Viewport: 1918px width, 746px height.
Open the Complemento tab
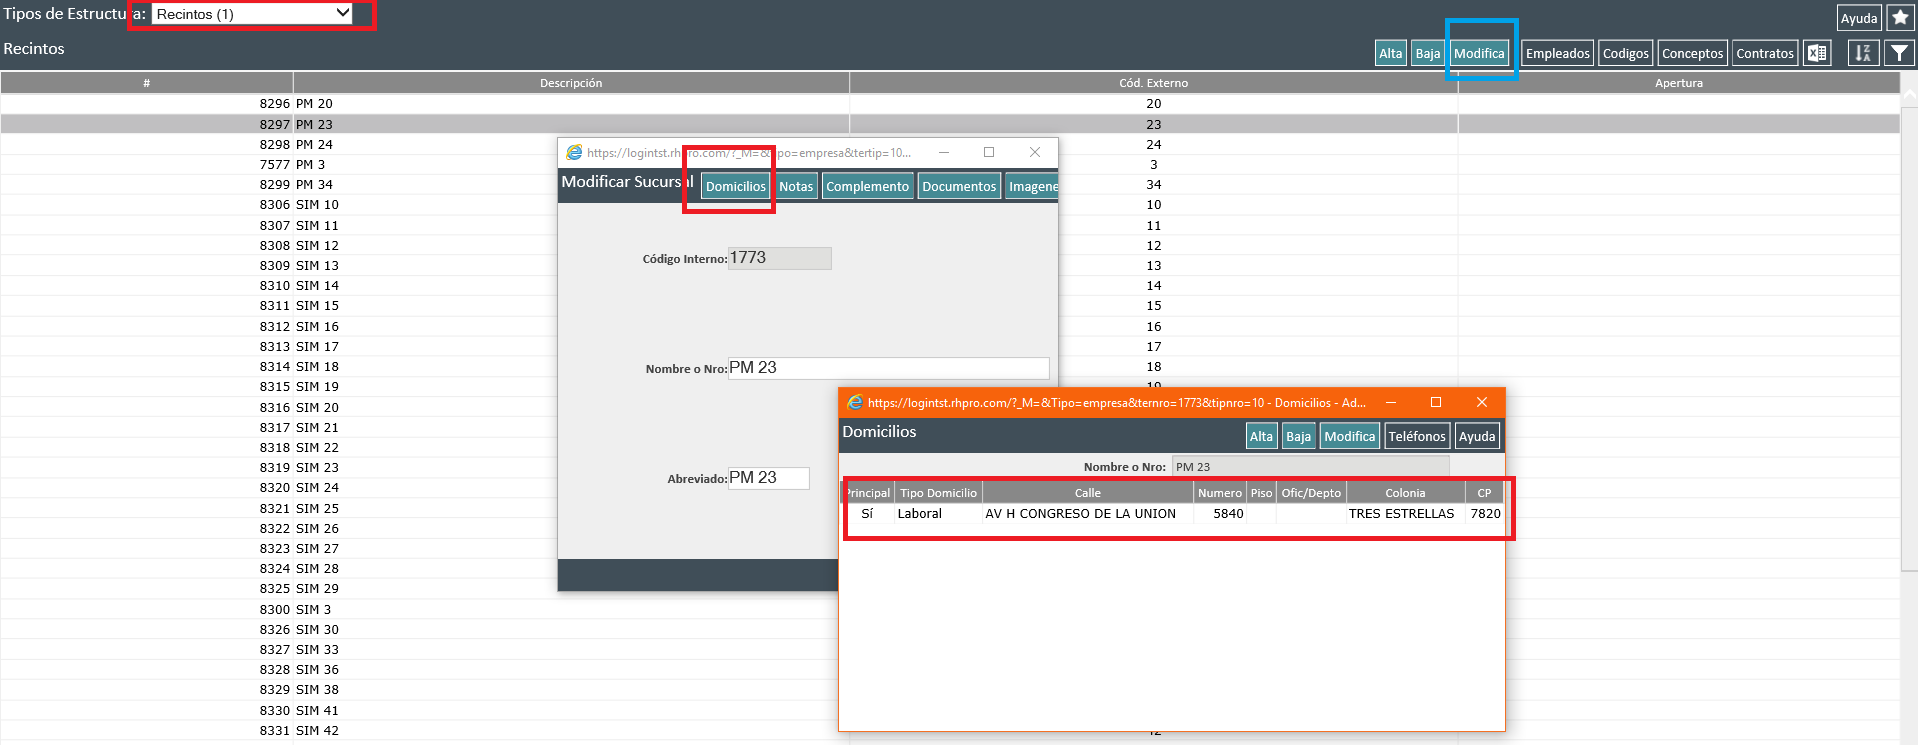(867, 186)
